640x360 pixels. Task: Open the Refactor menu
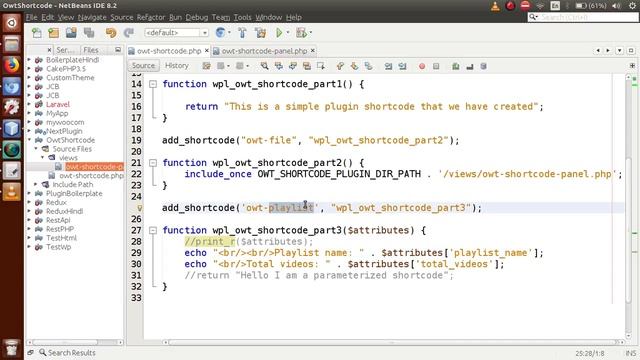[151, 17]
